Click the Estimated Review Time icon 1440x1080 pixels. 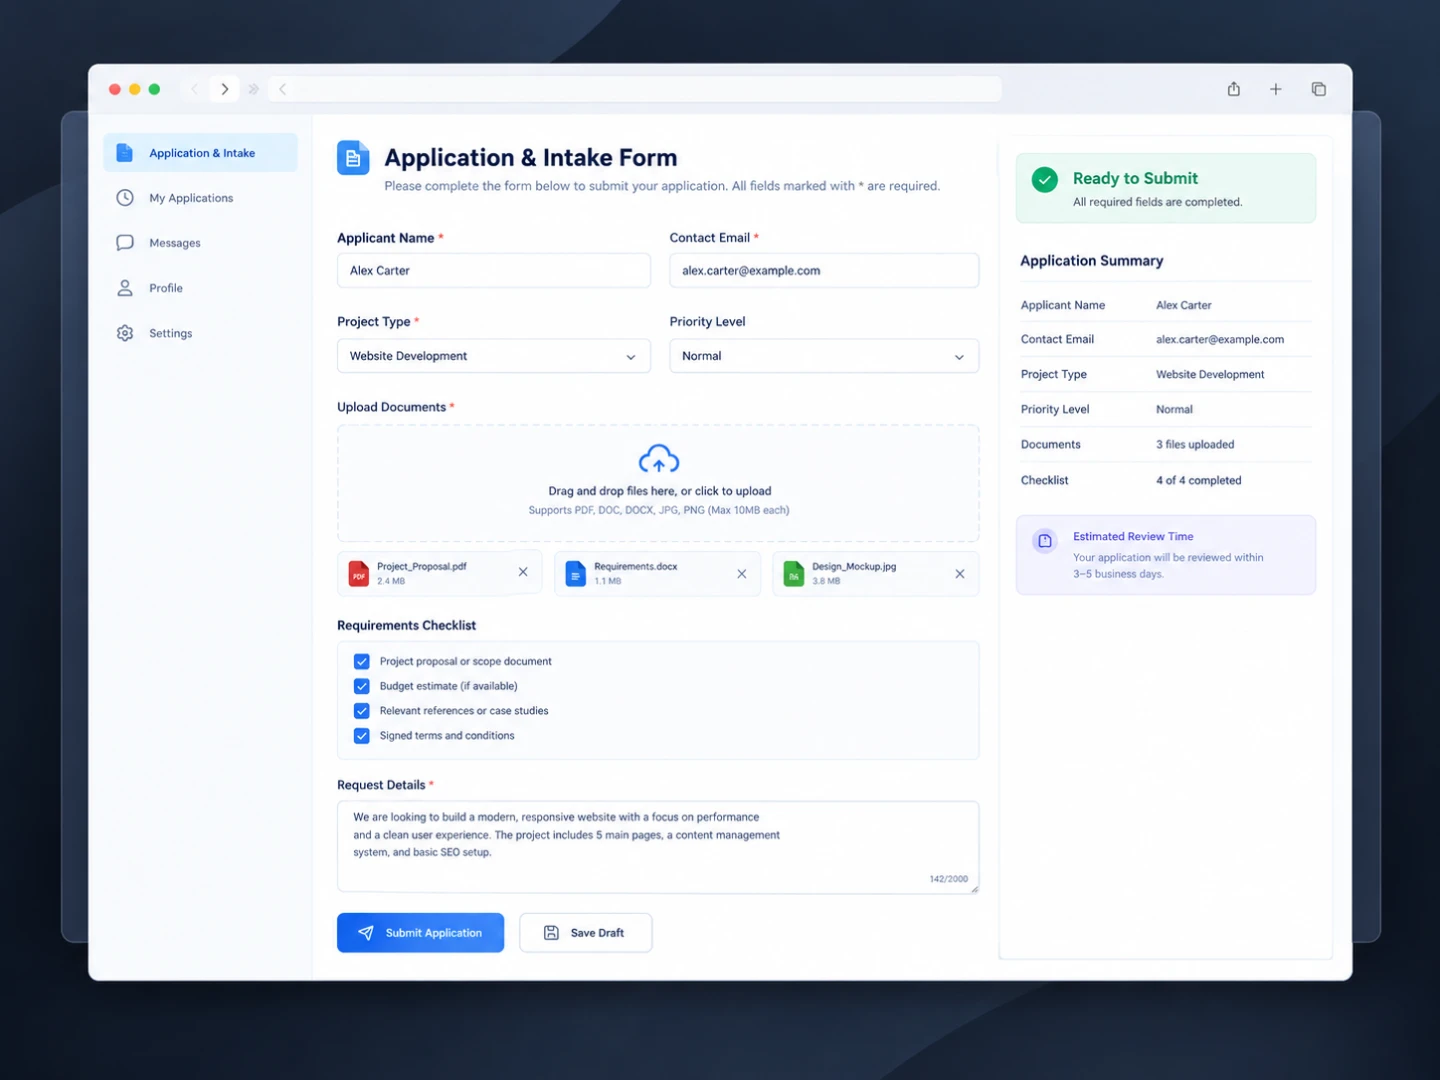(x=1045, y=541)
